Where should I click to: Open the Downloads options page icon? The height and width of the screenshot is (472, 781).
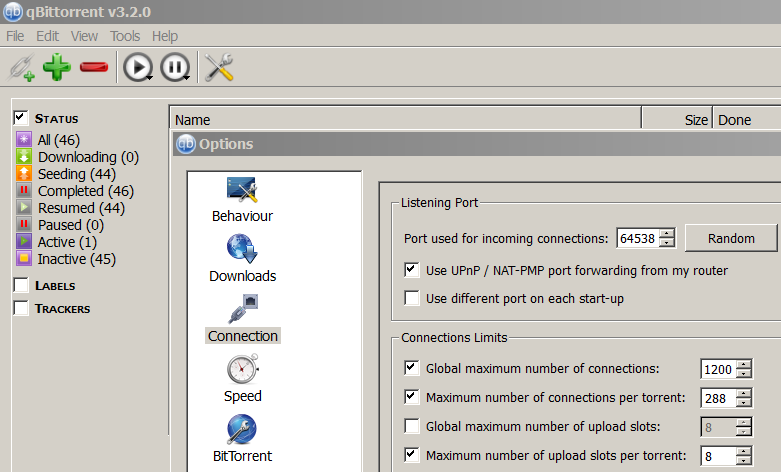(x=242, y=248)
